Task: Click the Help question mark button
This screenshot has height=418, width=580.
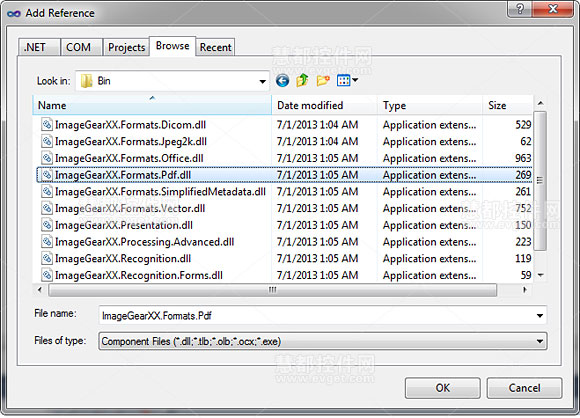Action: point(520,9)
